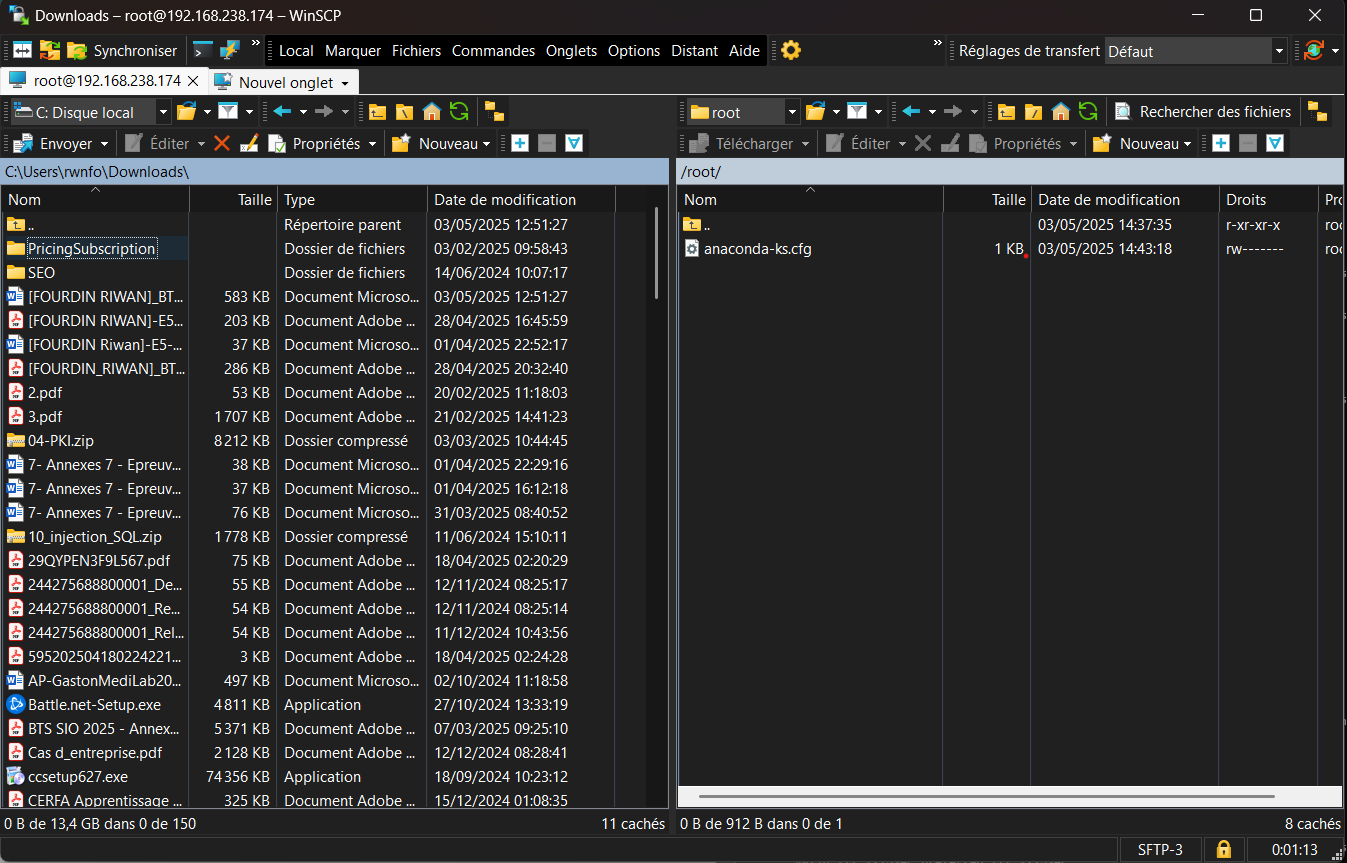Go to remote home directory icon
1347x863 pixels.
click(1061, 112)
